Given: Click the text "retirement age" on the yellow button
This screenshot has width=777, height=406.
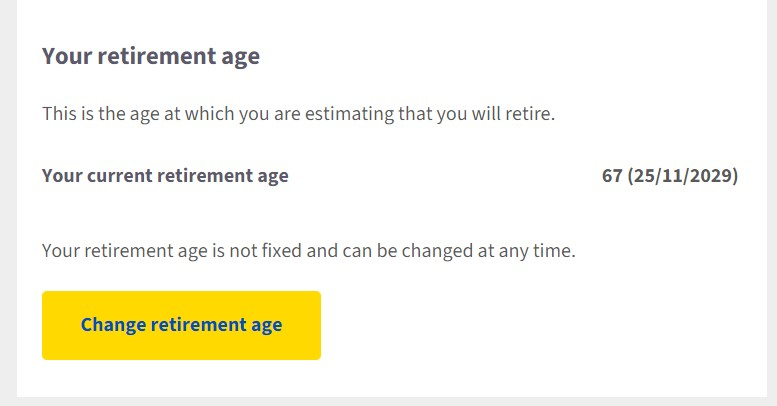Looking at the screenshot, I should coord(216,325).
